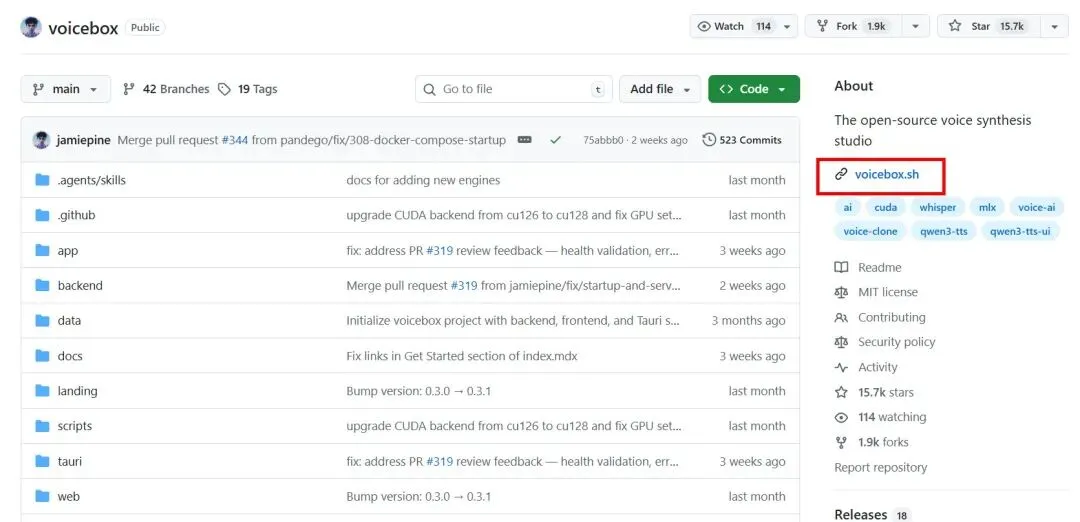
Task: Click the Go to file search field
Action: 513,89
